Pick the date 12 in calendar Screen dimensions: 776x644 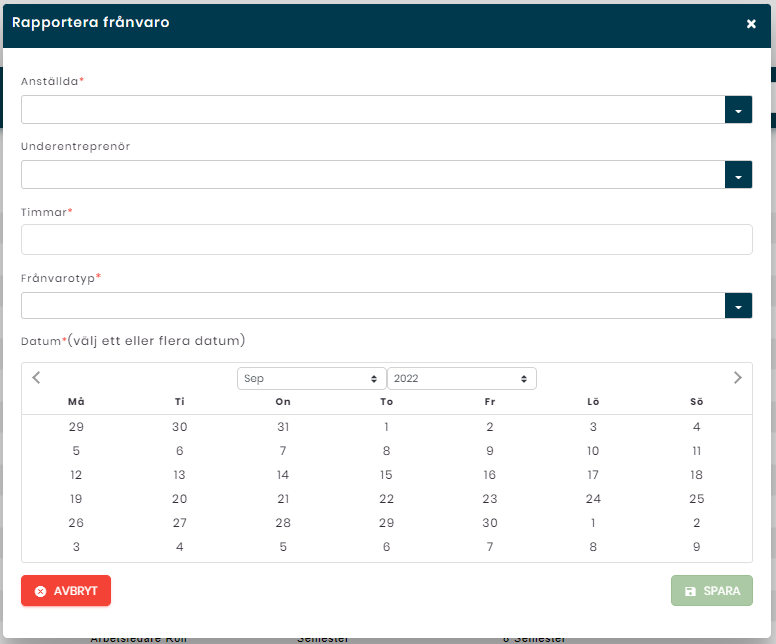click(76, 475)
